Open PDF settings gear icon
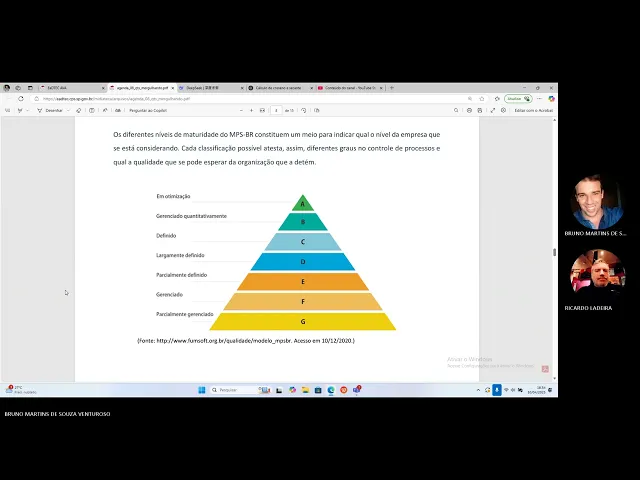The image size is (640, 480). [x=503, y=111]
